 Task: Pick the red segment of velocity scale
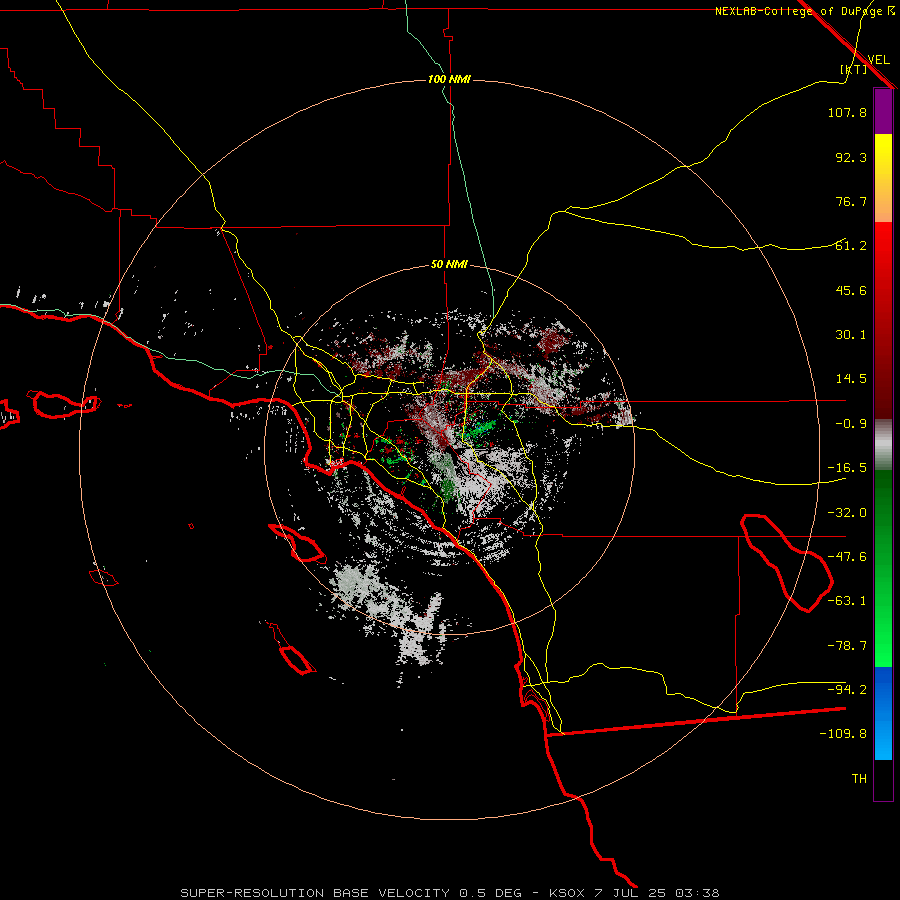(x=883, y=320)
